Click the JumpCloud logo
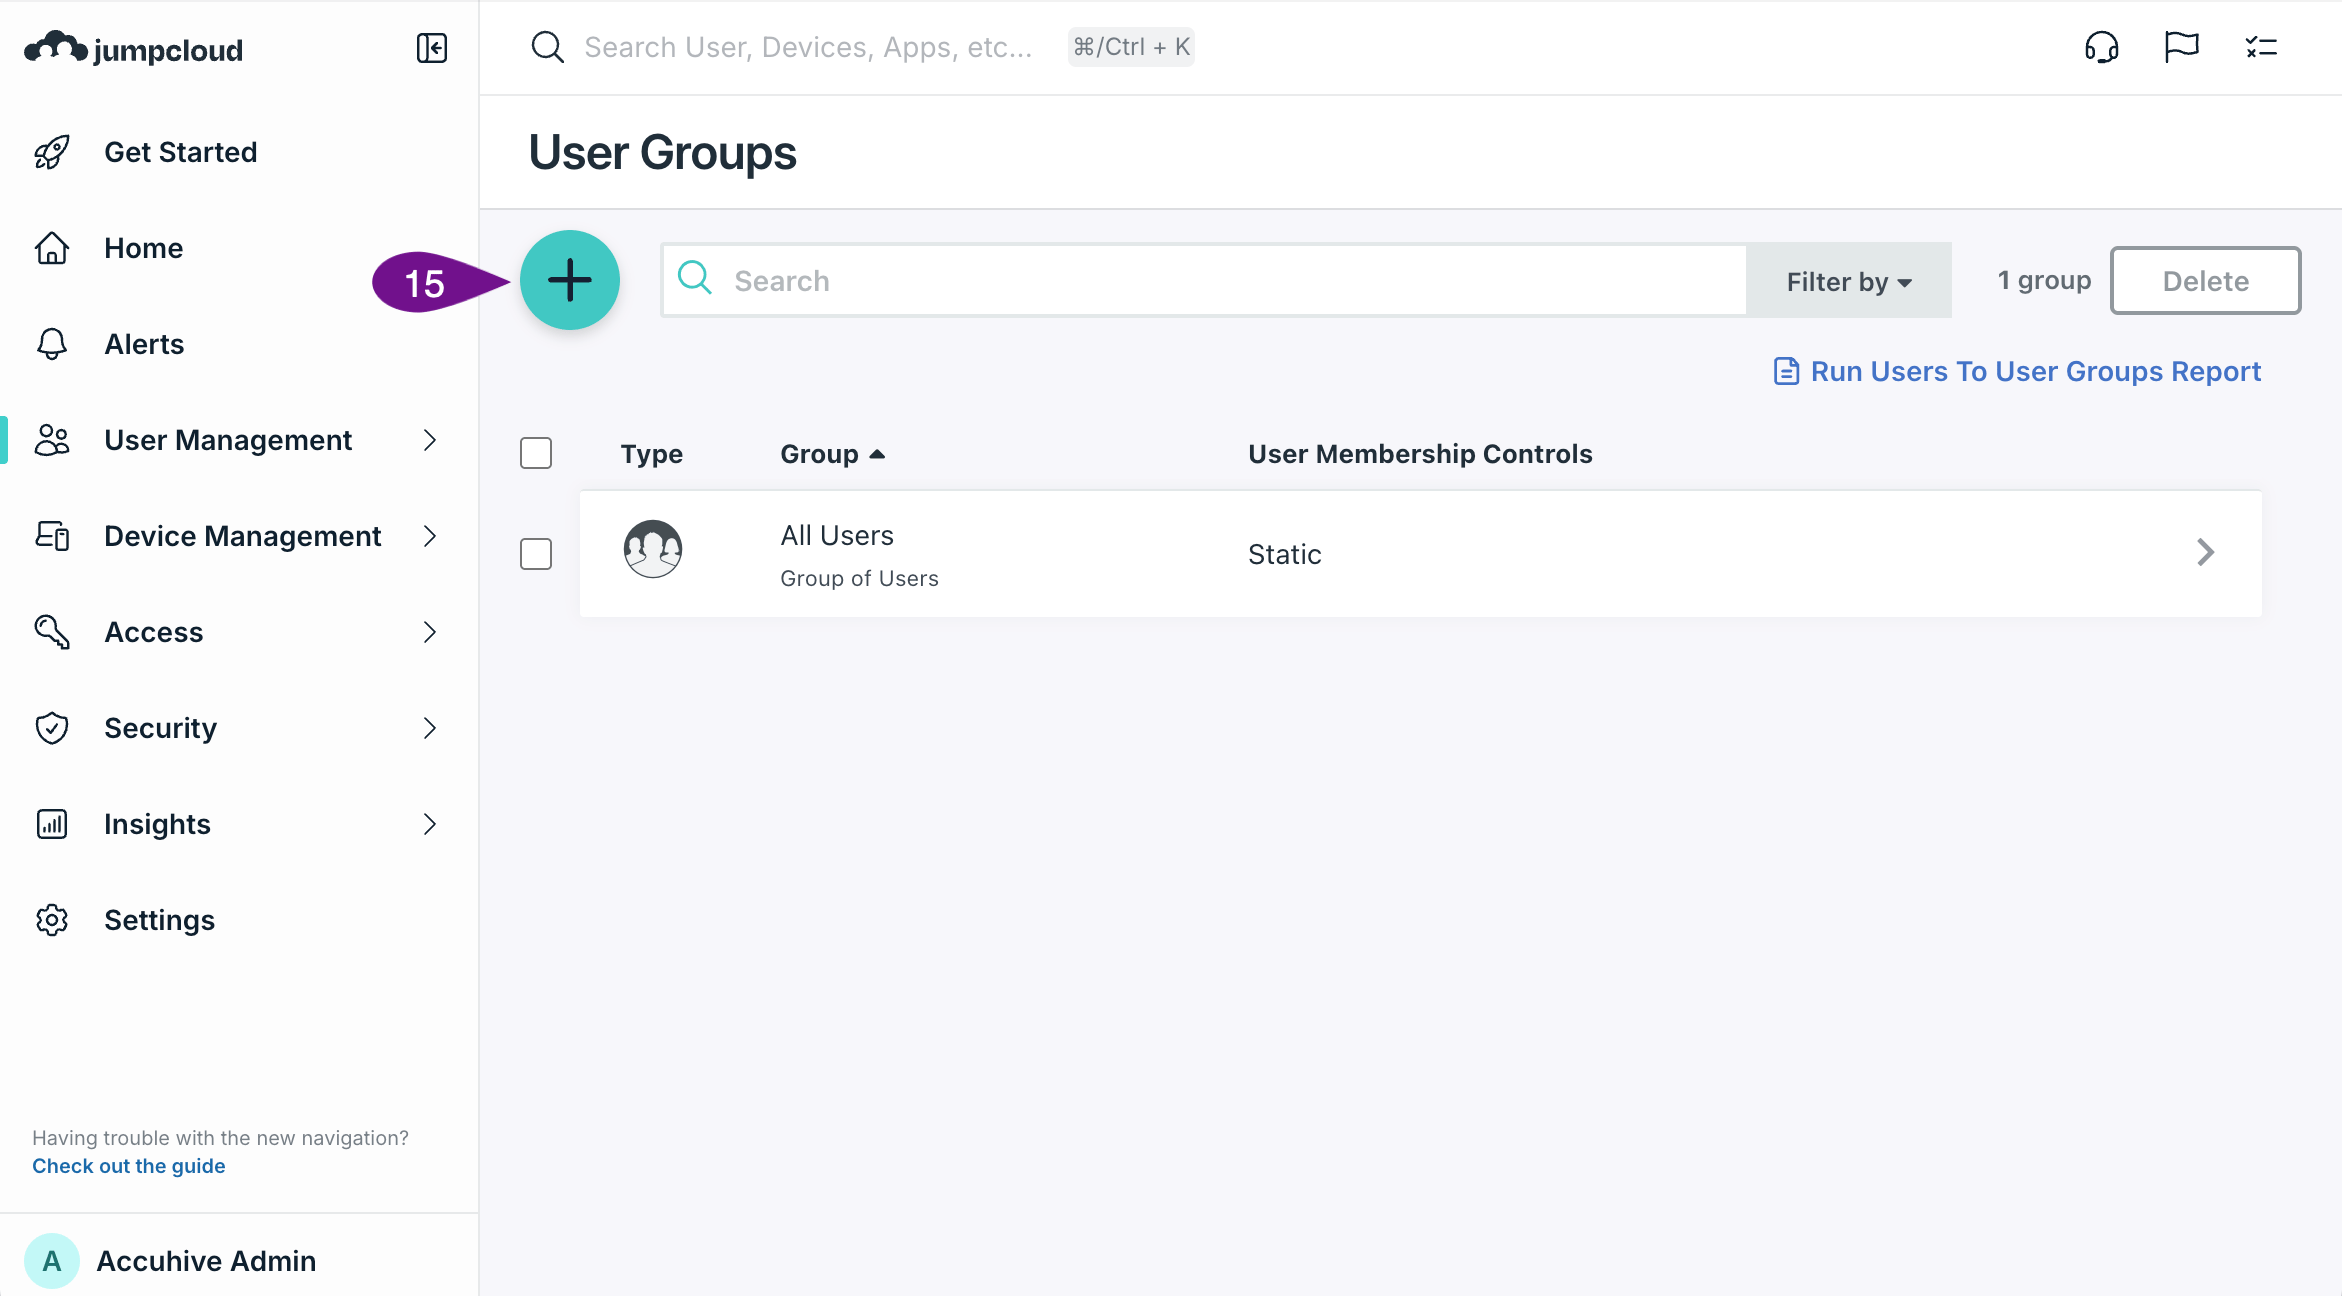This screenshot has width=2342, height=1296. pyautogui.click(x=134, y=48)
